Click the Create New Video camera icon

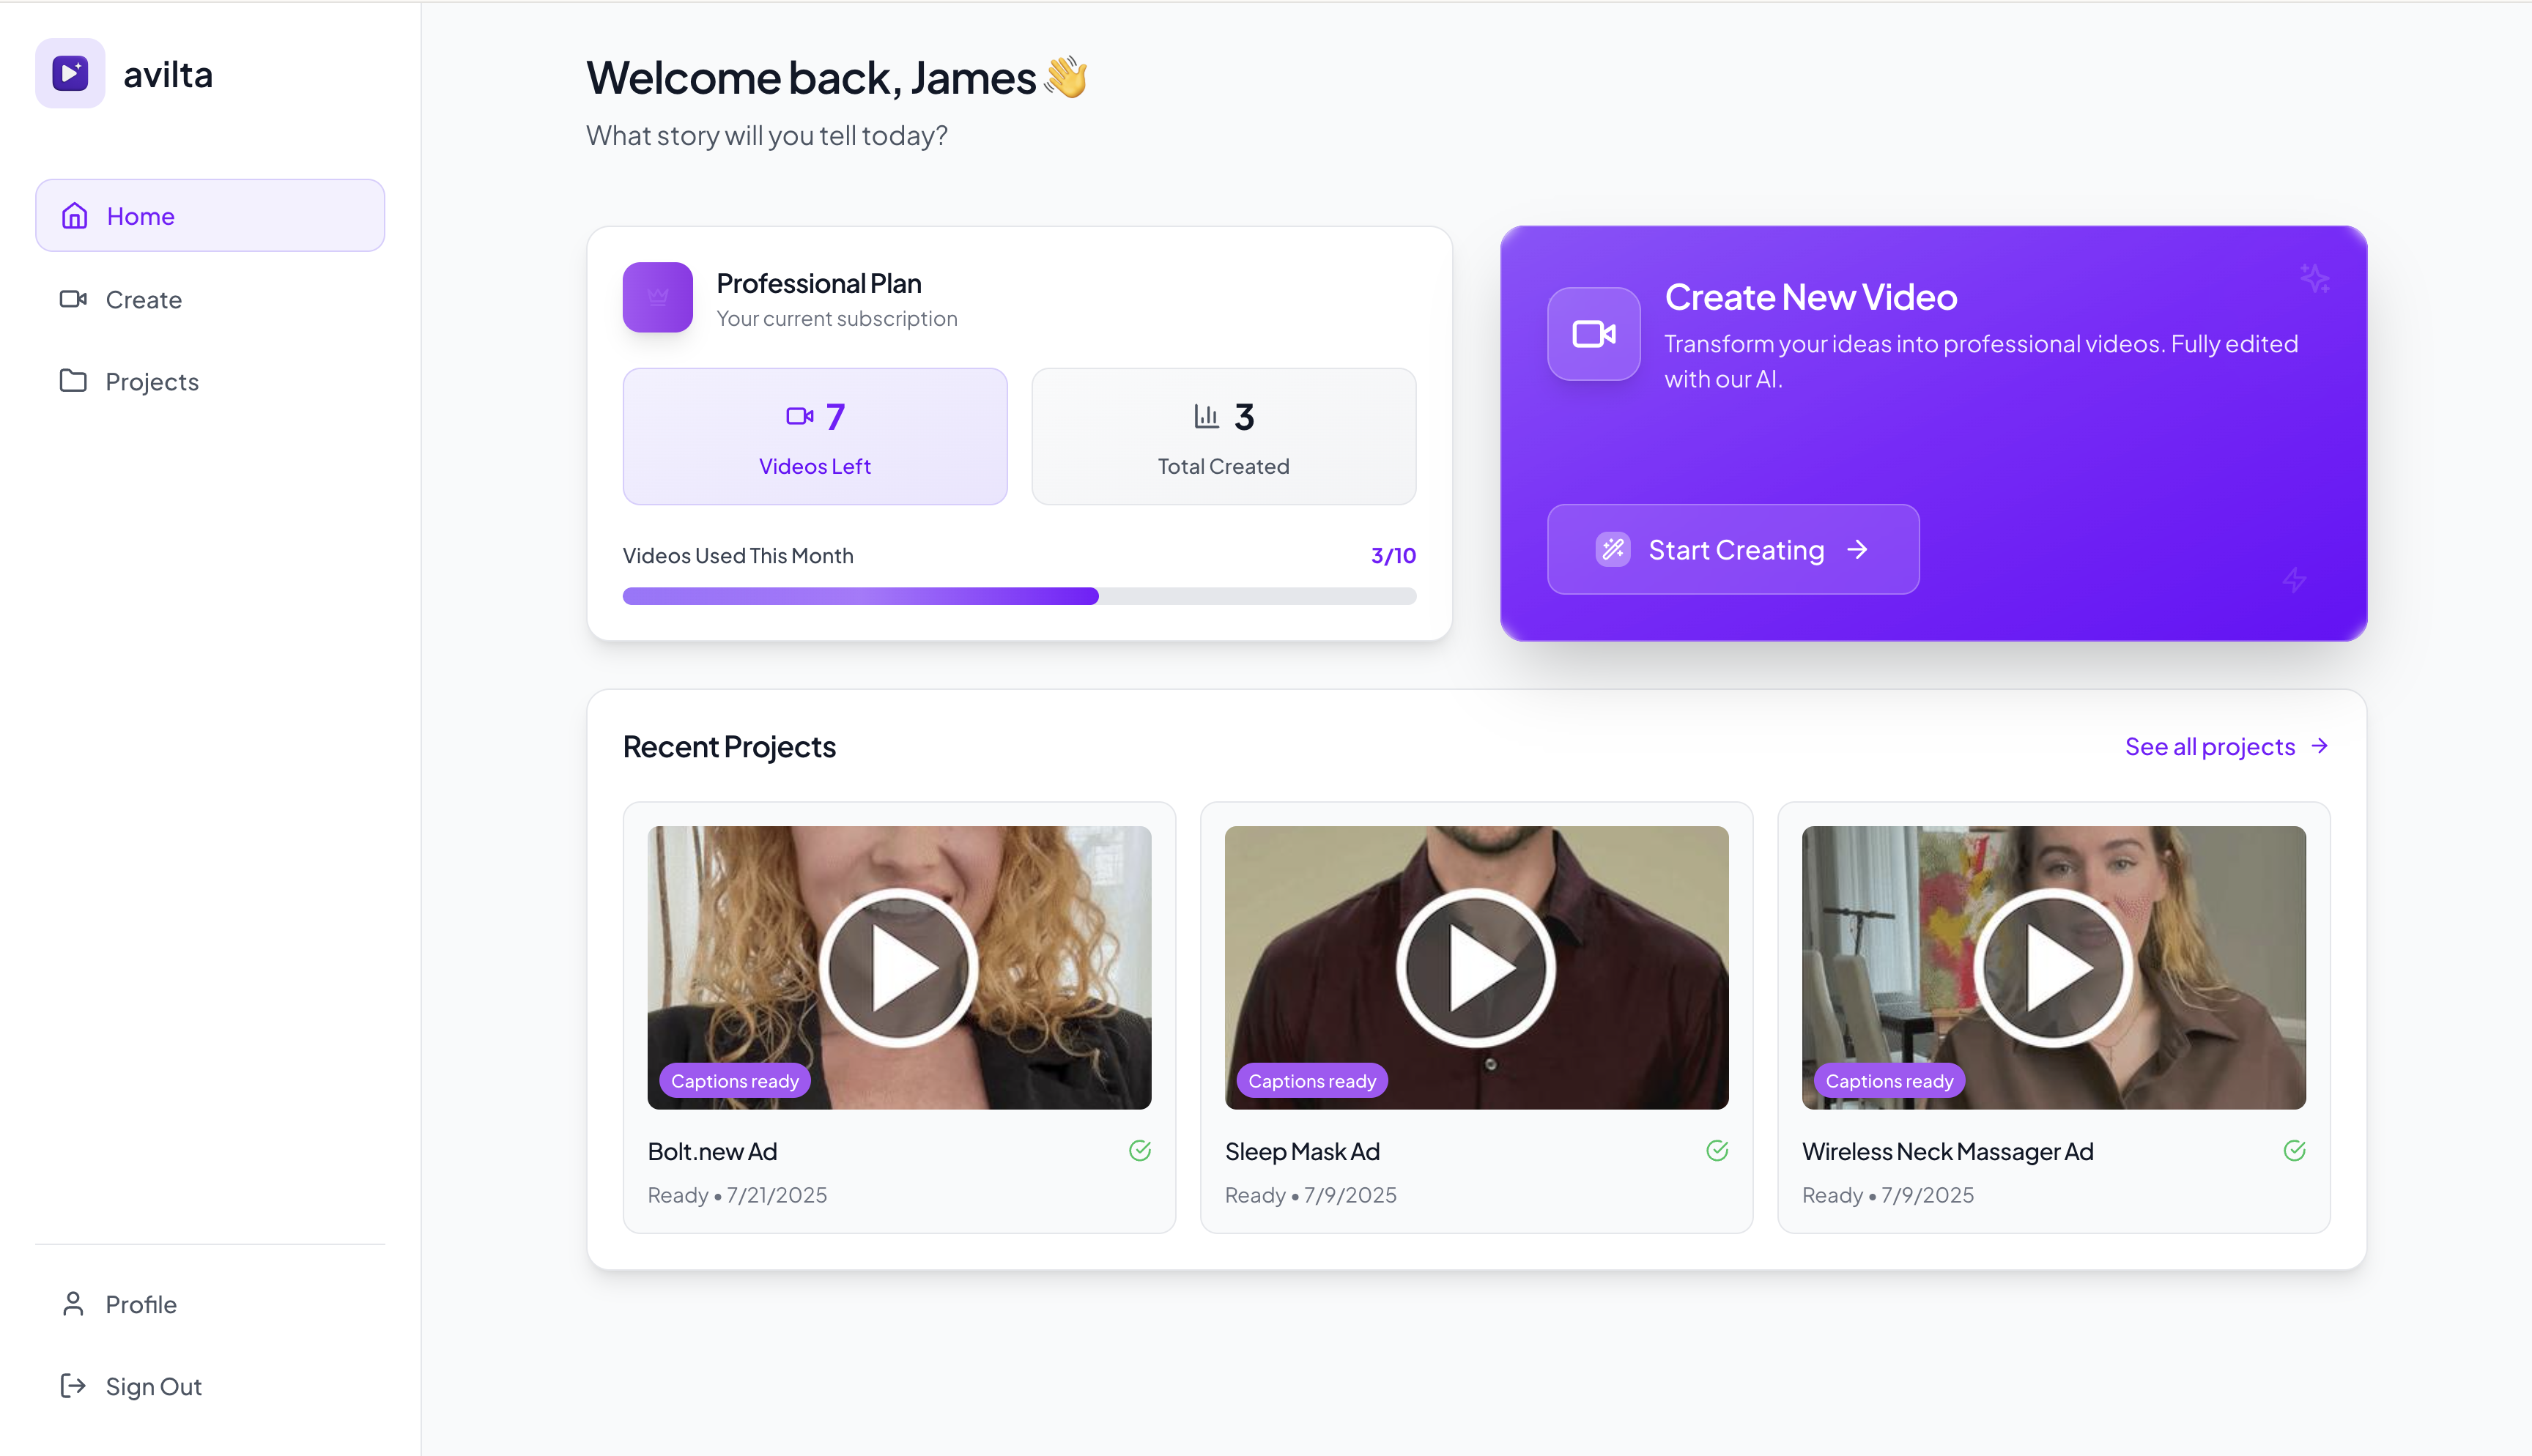click(1593, 334)
